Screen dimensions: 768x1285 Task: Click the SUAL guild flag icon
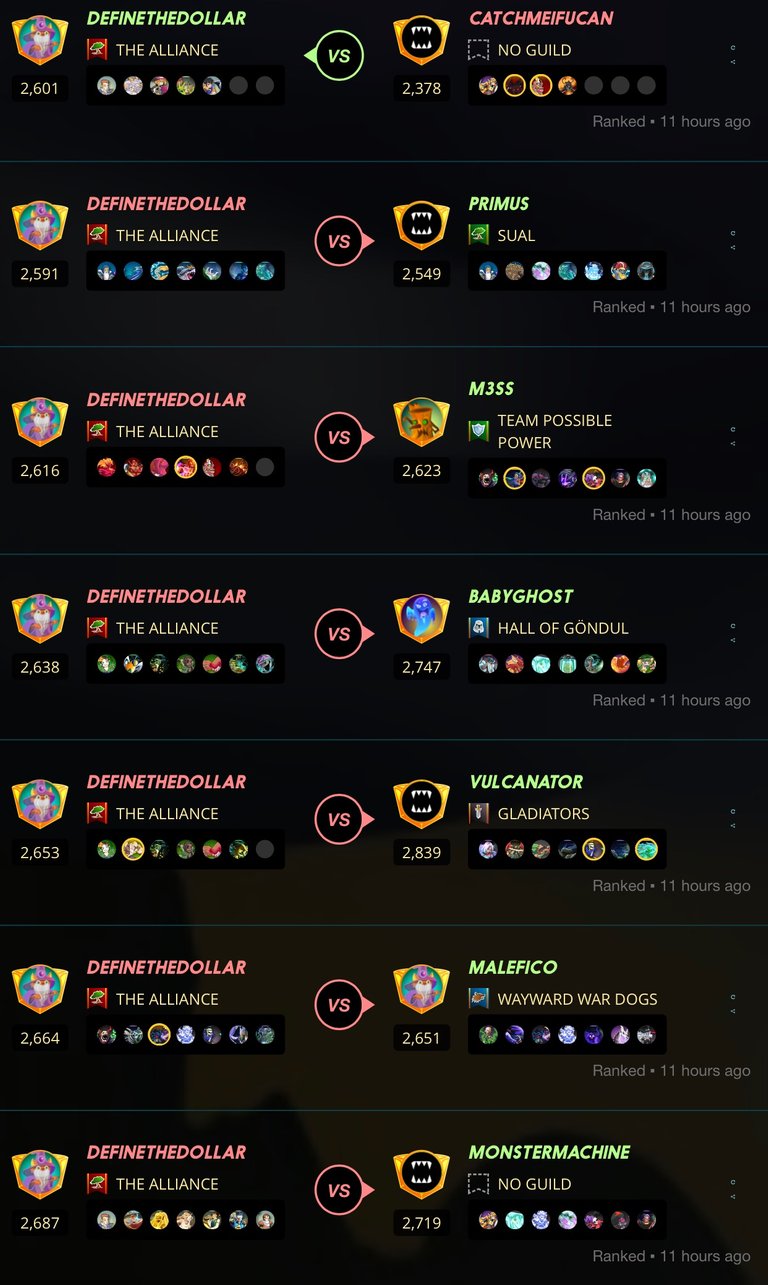pyautogui.click(x=479, y=235)
